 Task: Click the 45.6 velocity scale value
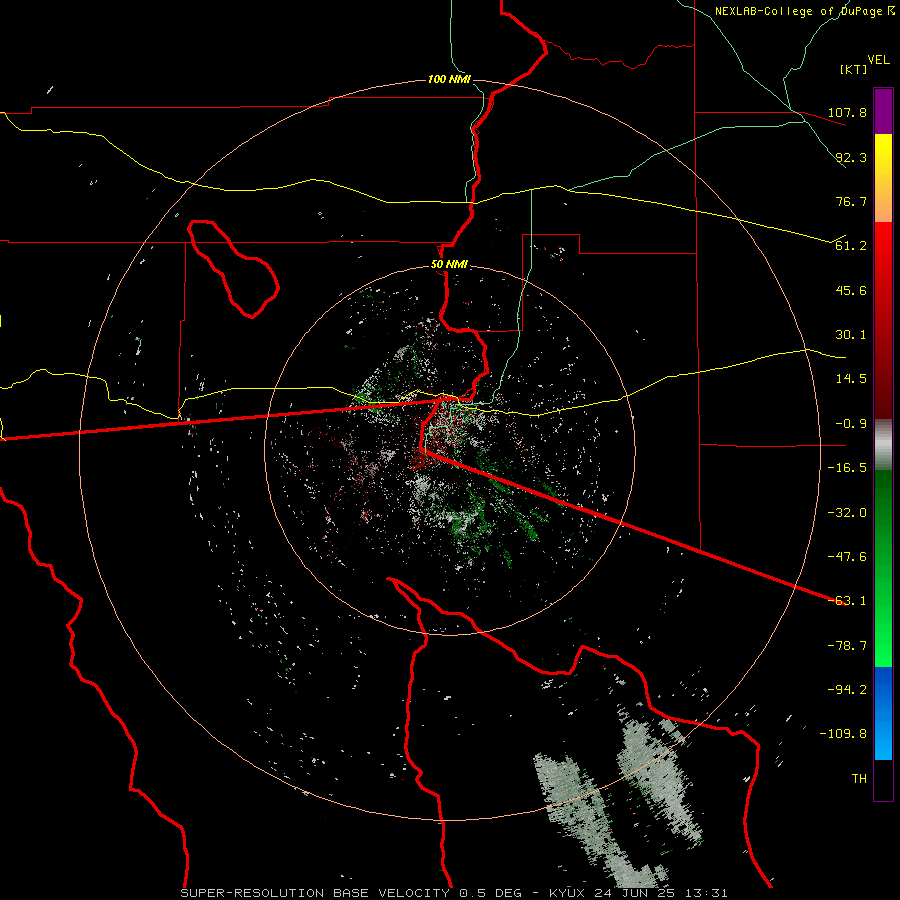click(x=851, y=290)
